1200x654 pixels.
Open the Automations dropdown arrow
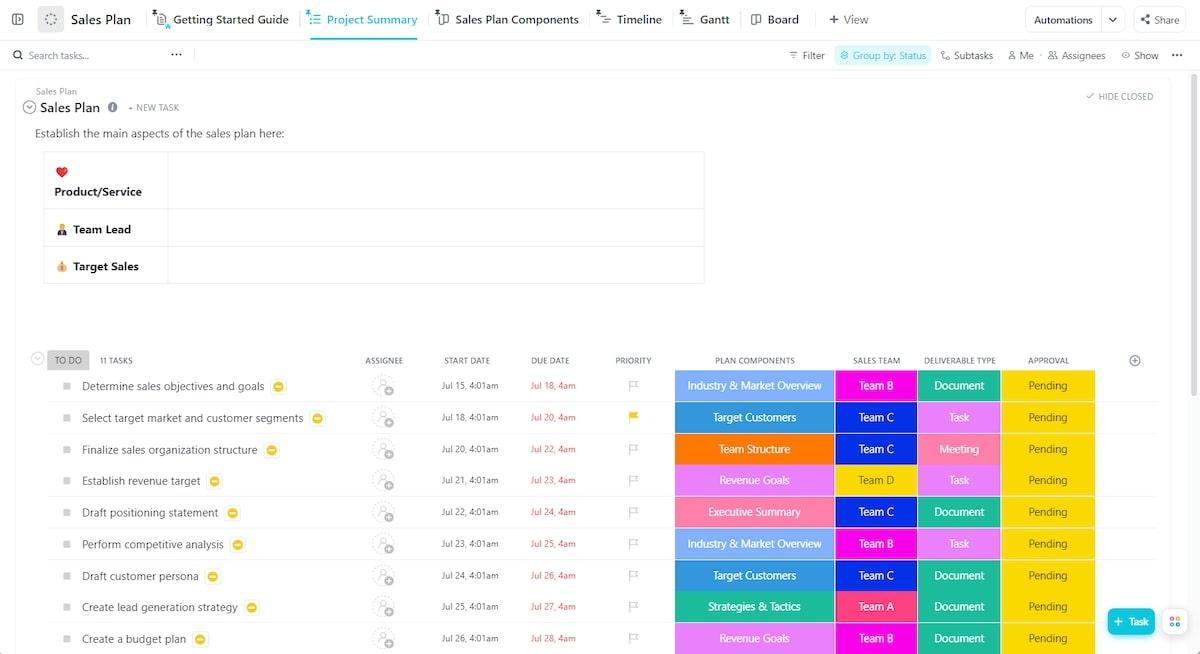1114,20
